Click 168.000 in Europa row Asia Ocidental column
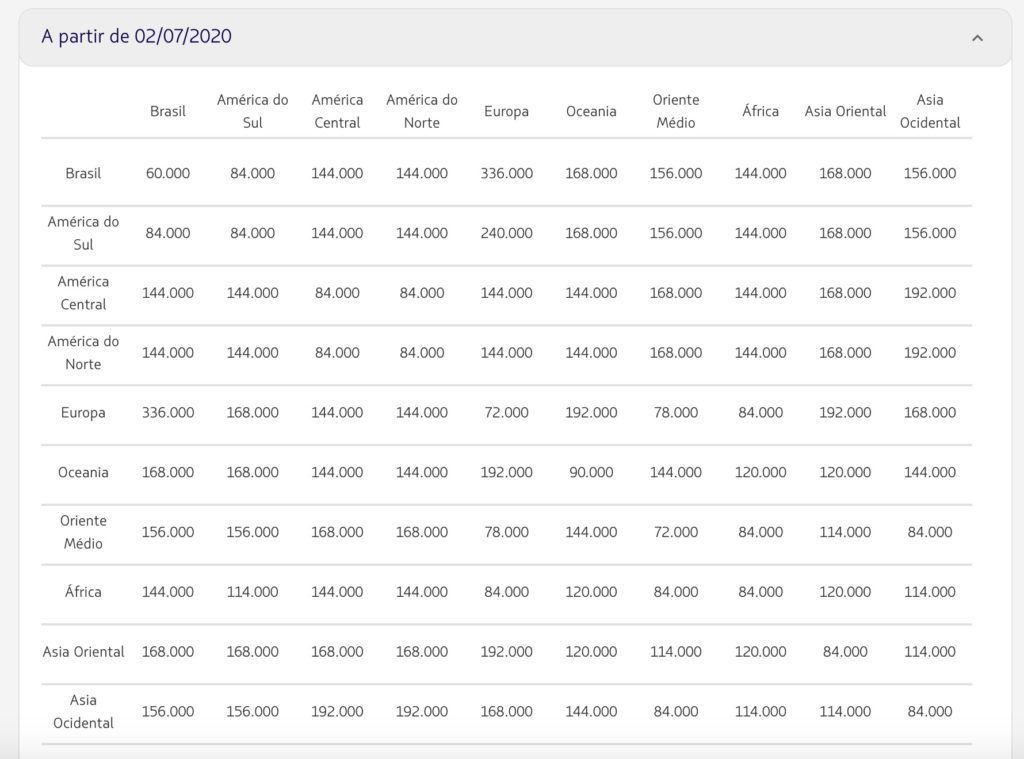Image resolution: width=1024 pixels, height=759 pixels. pyautogui.click(x=930, y=412)
